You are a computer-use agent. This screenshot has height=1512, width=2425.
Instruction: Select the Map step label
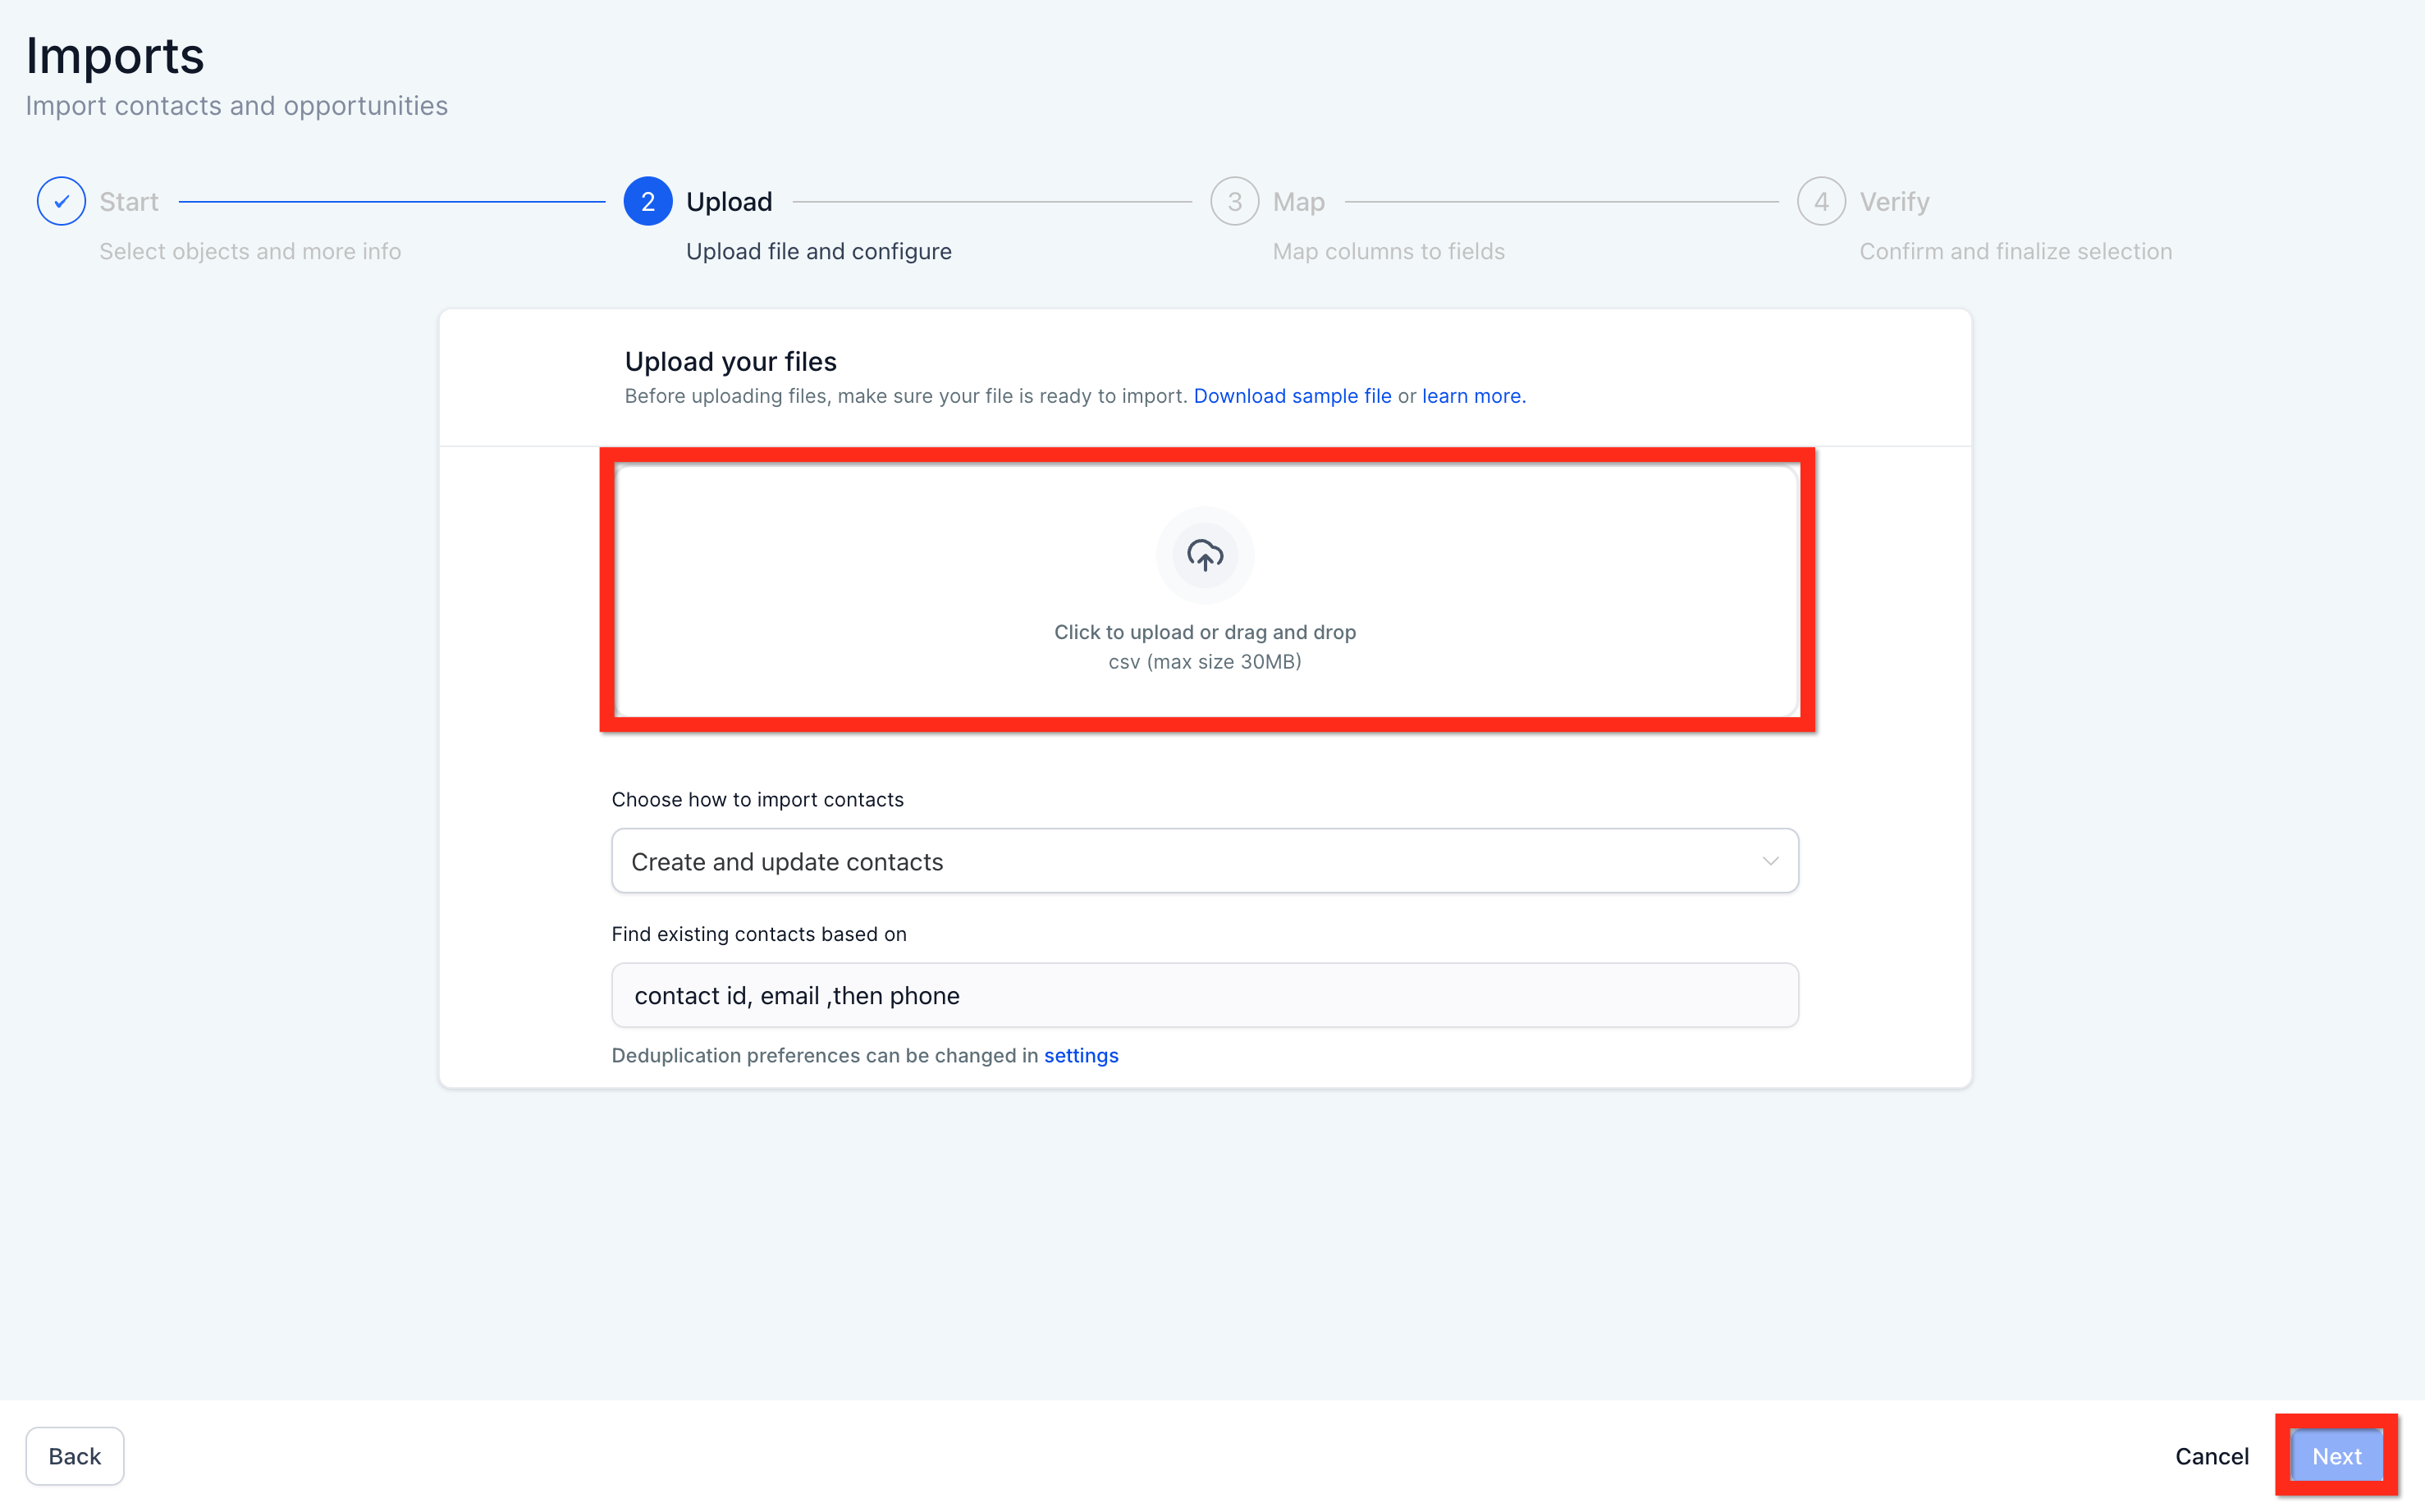[x=1298, y=200]
